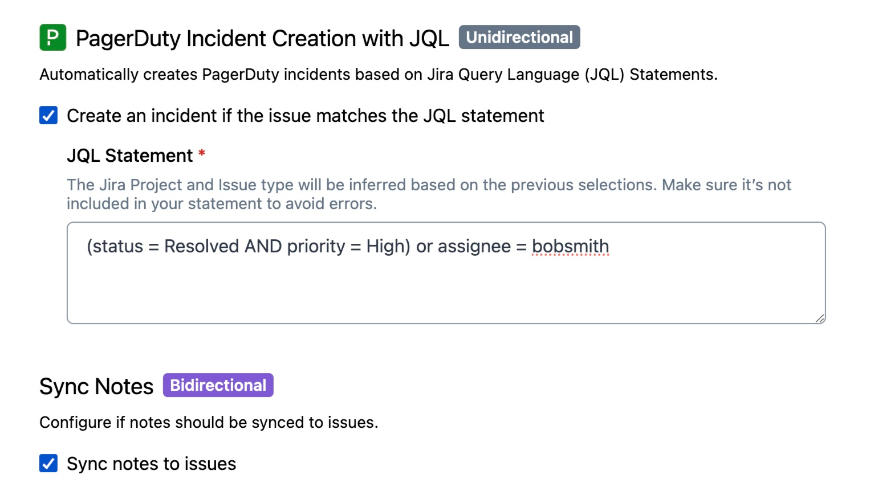Uncheck the Create an incident checkbox
This screenshot has width=870, height=495.
48,115
